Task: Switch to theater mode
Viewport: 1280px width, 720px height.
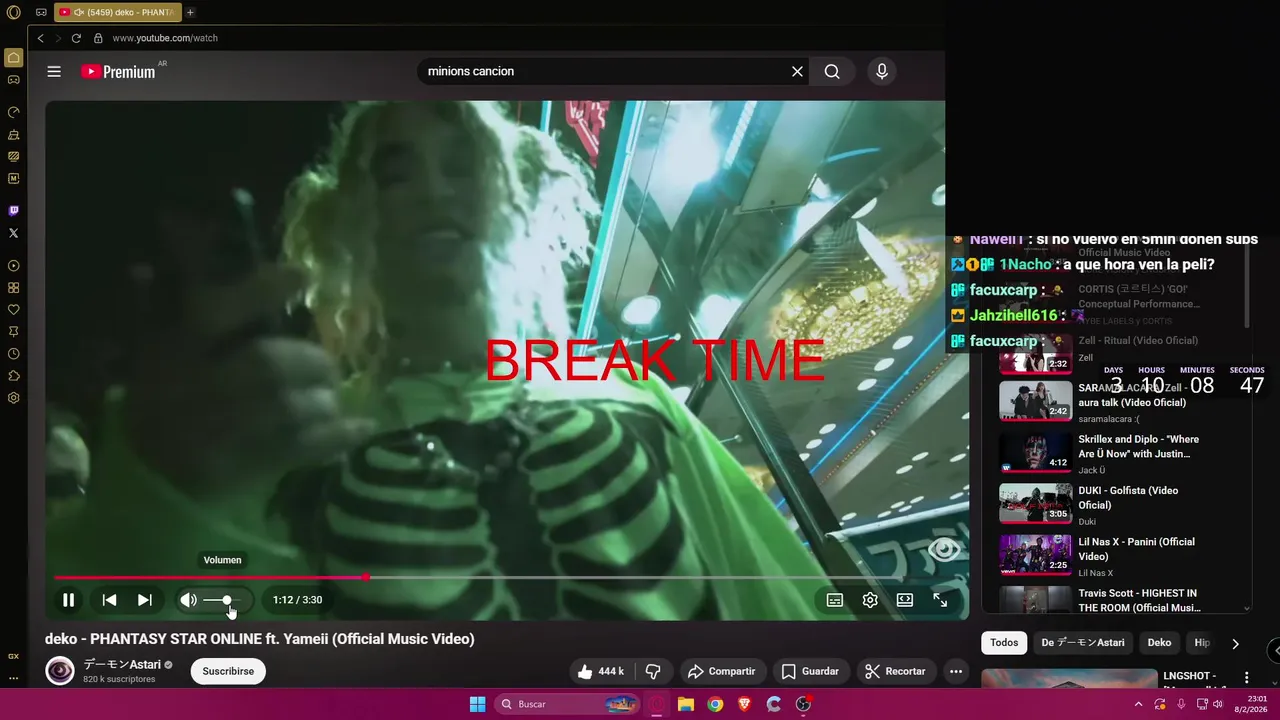Action: click(x=905, y=600)
